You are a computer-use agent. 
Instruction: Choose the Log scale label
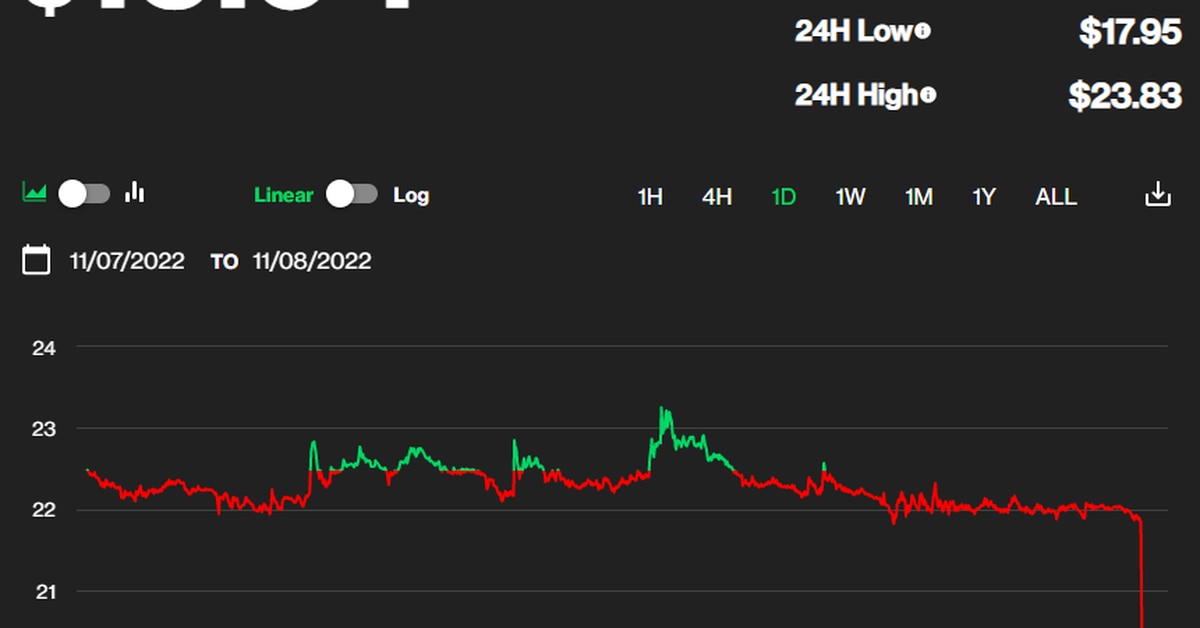(411, 195)
